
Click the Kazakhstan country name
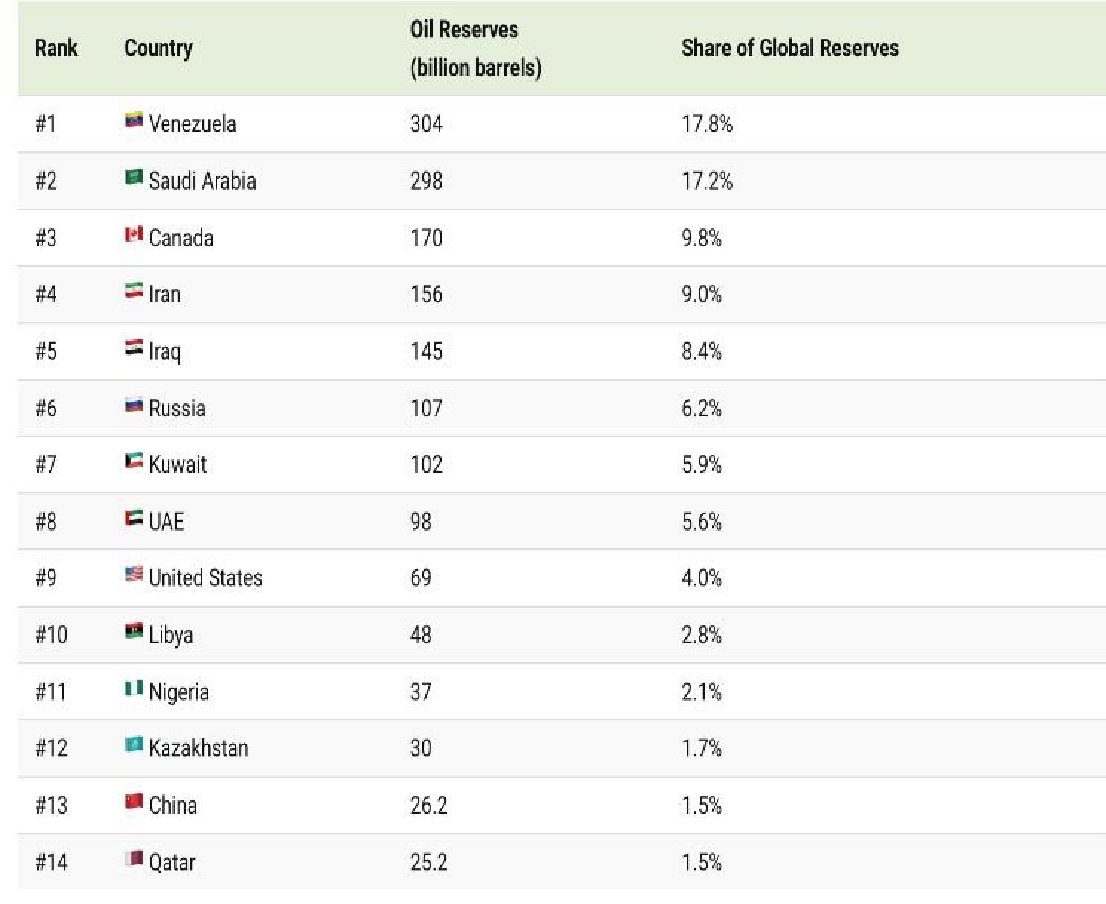[199, 748]
